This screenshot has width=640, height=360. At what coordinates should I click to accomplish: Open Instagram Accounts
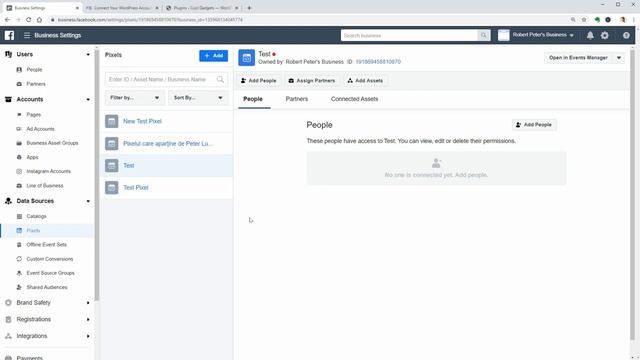click(49, 171)
